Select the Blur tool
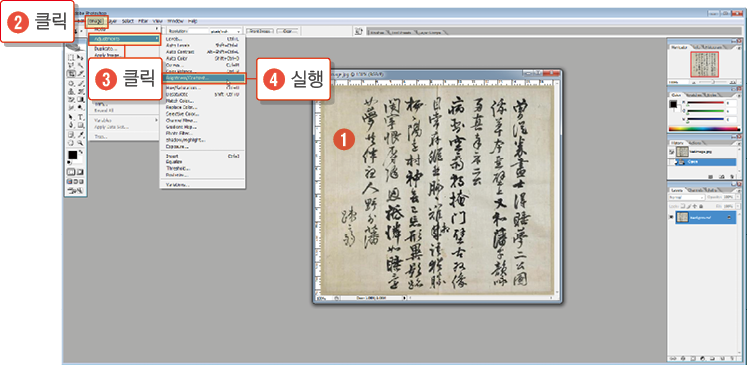Screen dimensions: 747x365 pos(71,107)
